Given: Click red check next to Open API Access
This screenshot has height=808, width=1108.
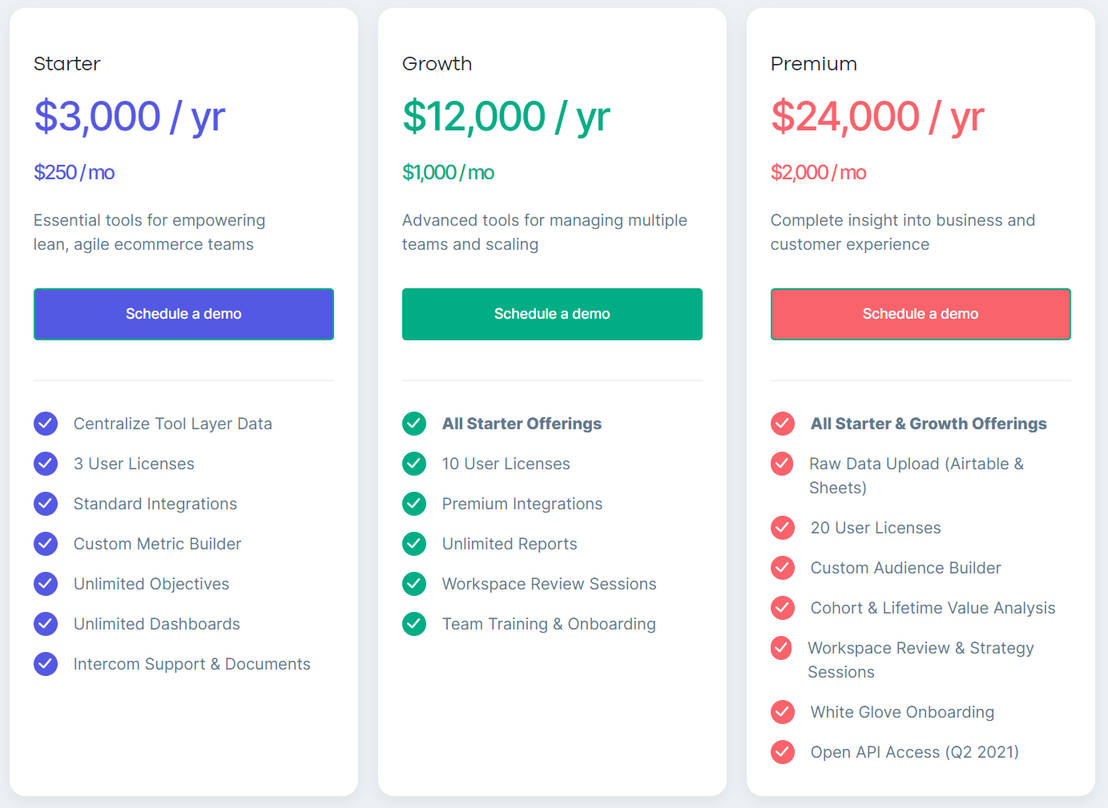Looking at the screenshot, I should [x=782, y=752].
